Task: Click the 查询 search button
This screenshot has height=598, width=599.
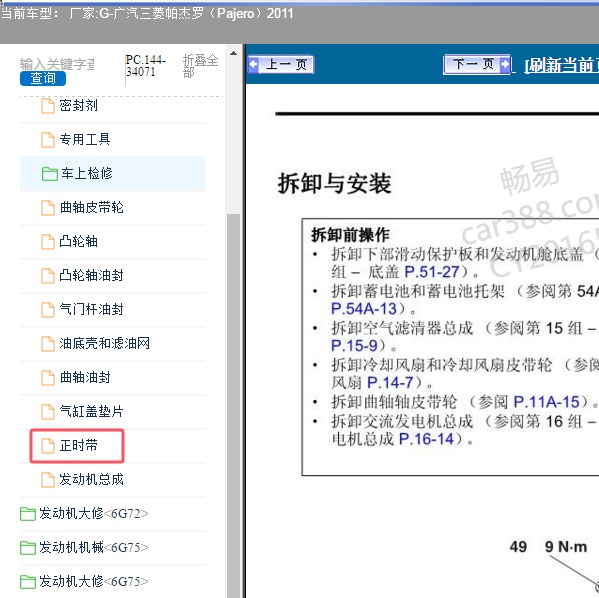Action: click(x=43, y=78)
